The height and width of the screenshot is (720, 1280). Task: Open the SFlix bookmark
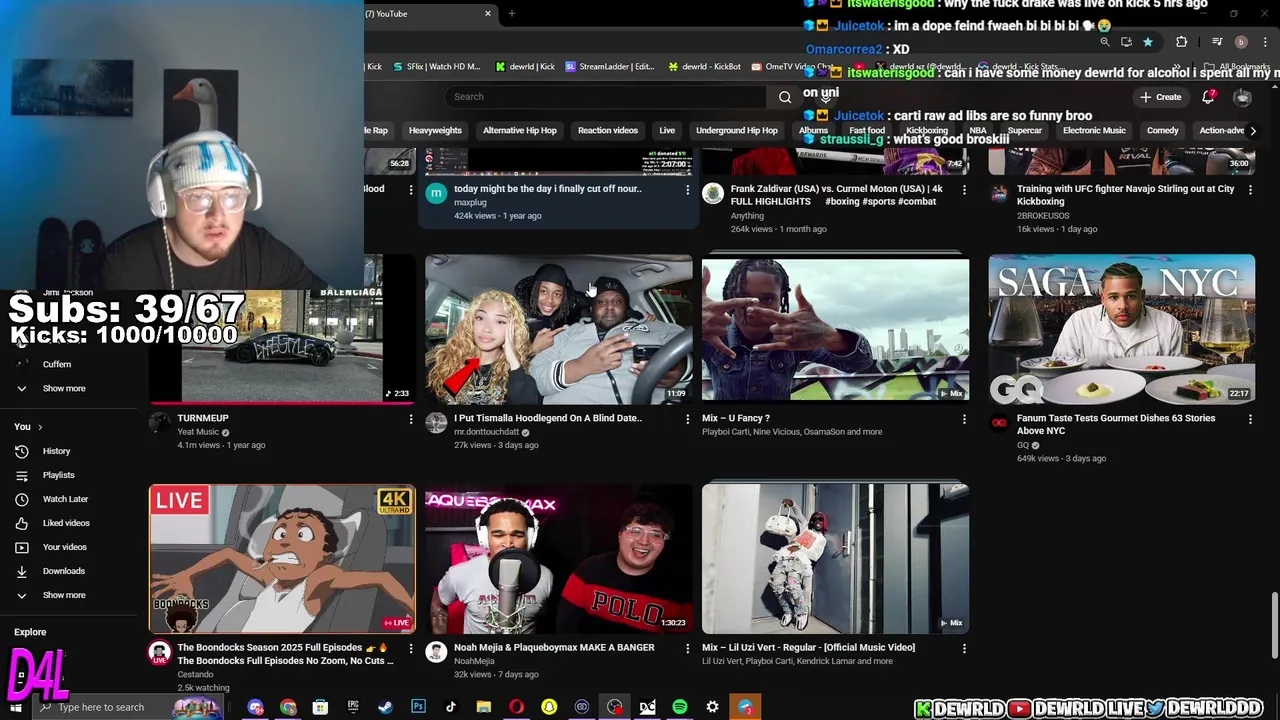point(437,67)
